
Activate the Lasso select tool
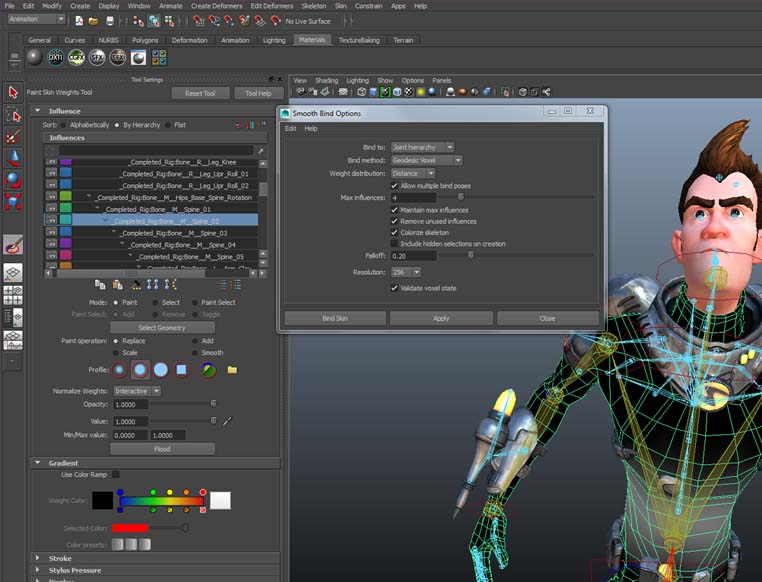click(x=13, y=115)
